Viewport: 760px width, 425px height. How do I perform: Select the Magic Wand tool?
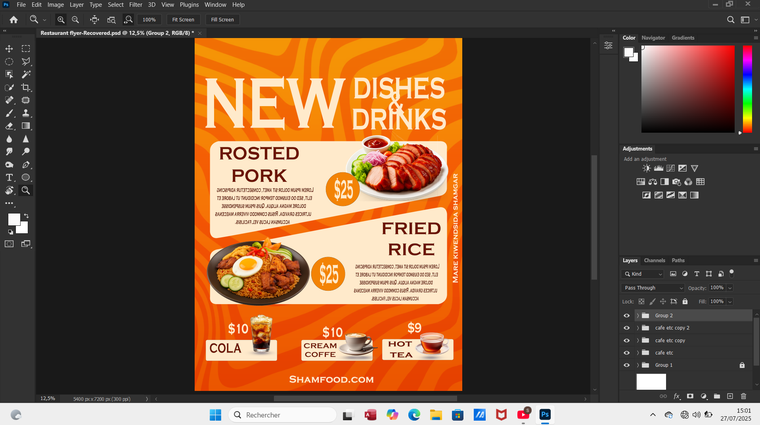pos(26,74)
